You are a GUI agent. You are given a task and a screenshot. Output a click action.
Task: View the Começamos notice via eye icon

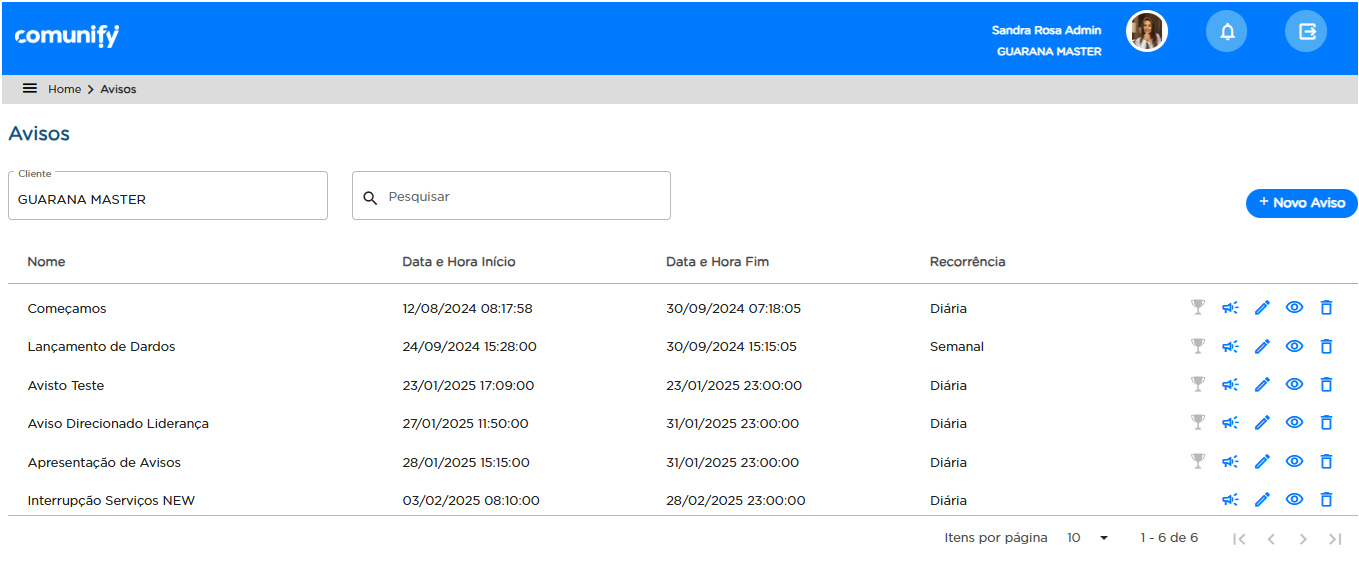[x=1294, y=307]
